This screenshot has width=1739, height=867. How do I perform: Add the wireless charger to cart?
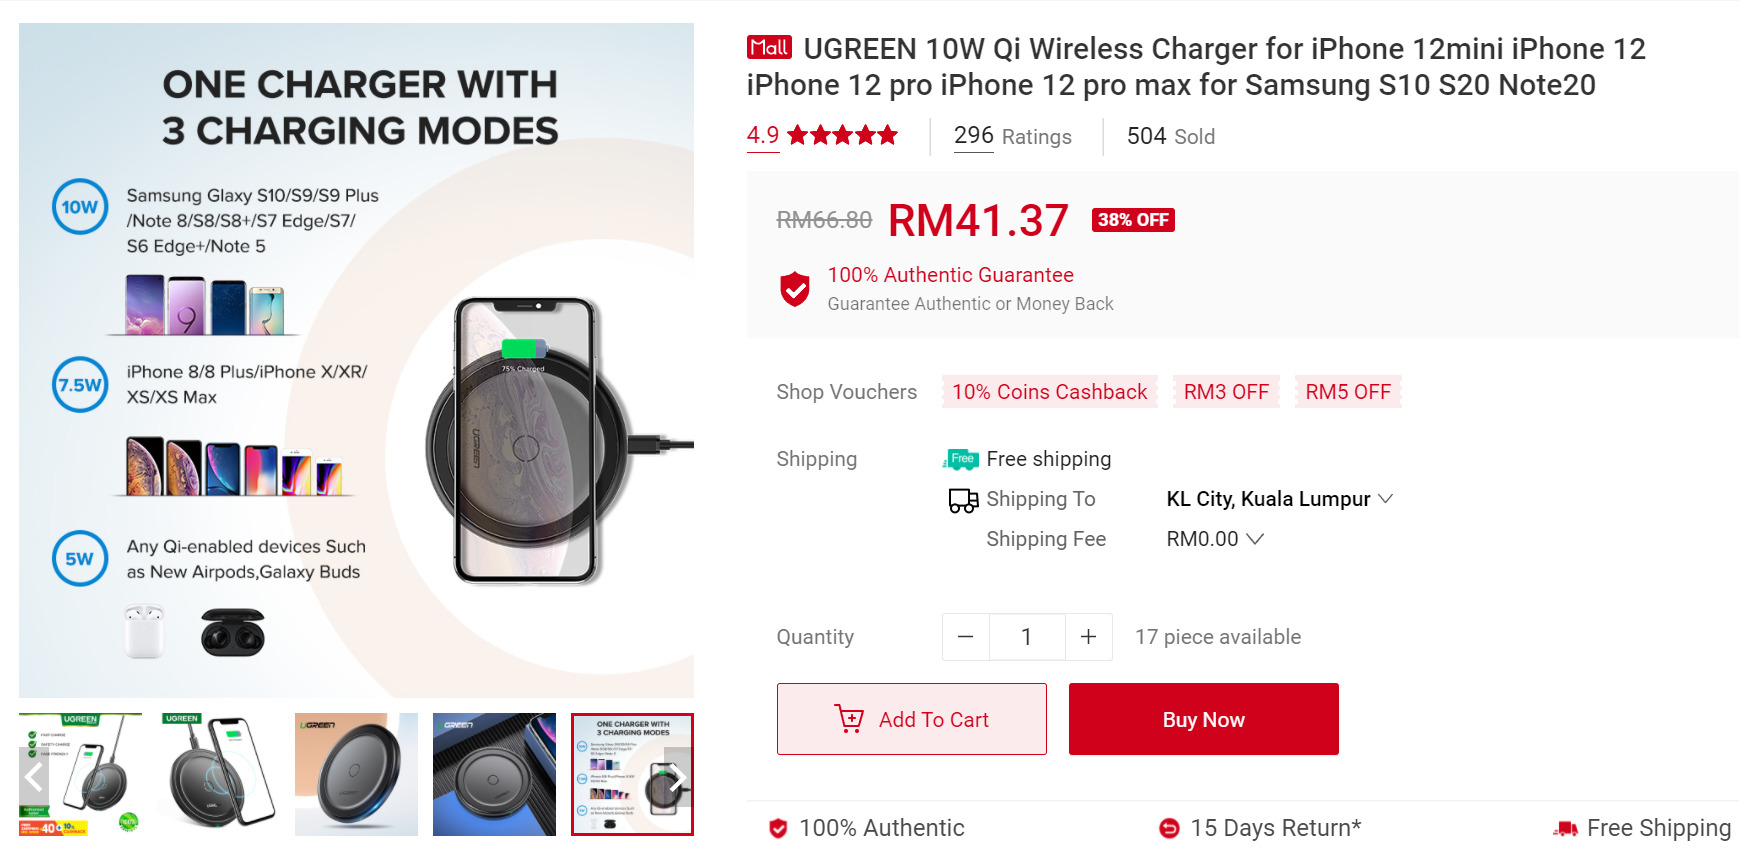coord(912,719)
